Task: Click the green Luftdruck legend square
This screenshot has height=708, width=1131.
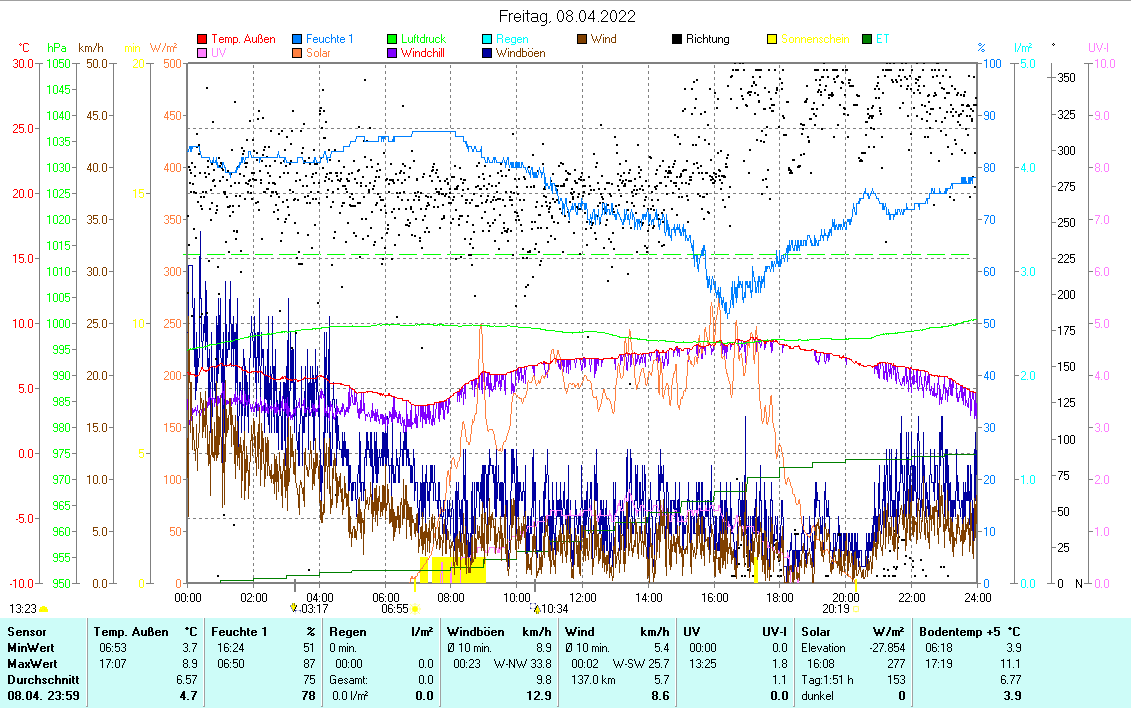Action: [393, 40]
